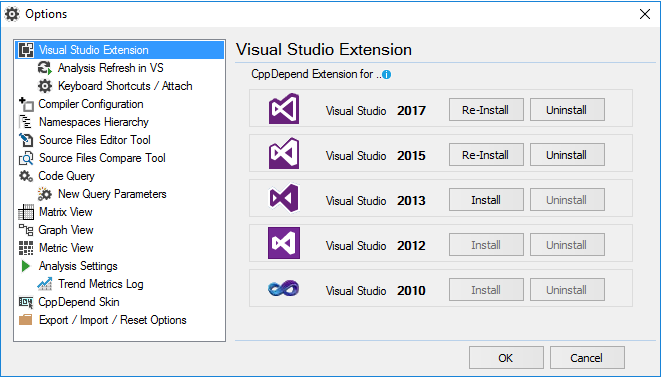Click the Source Files Editor Tool icon
Image resolution: width=662 pixels, height=377 pixels.
26,140
